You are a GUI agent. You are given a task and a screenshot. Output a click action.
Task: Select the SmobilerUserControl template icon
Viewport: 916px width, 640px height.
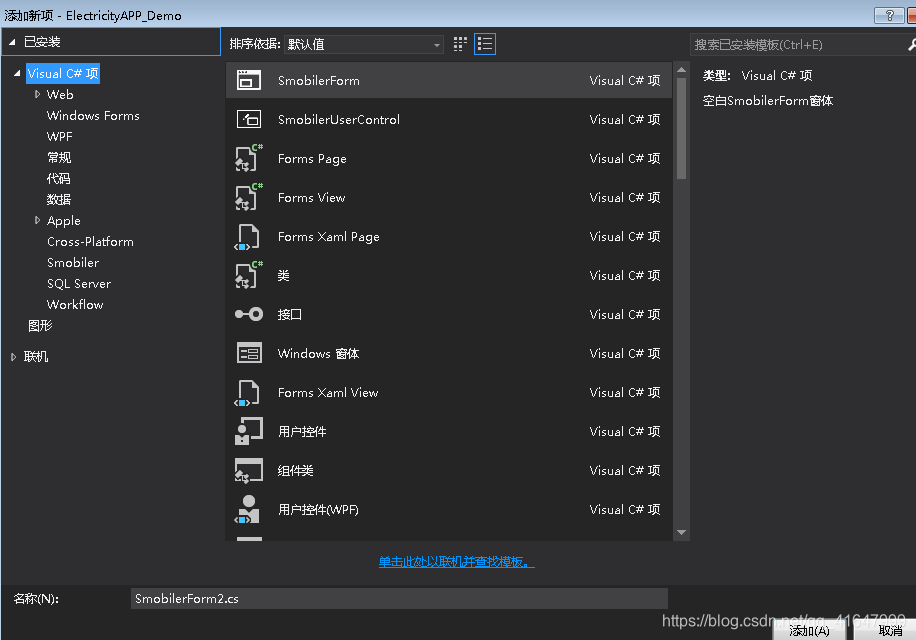249,119
